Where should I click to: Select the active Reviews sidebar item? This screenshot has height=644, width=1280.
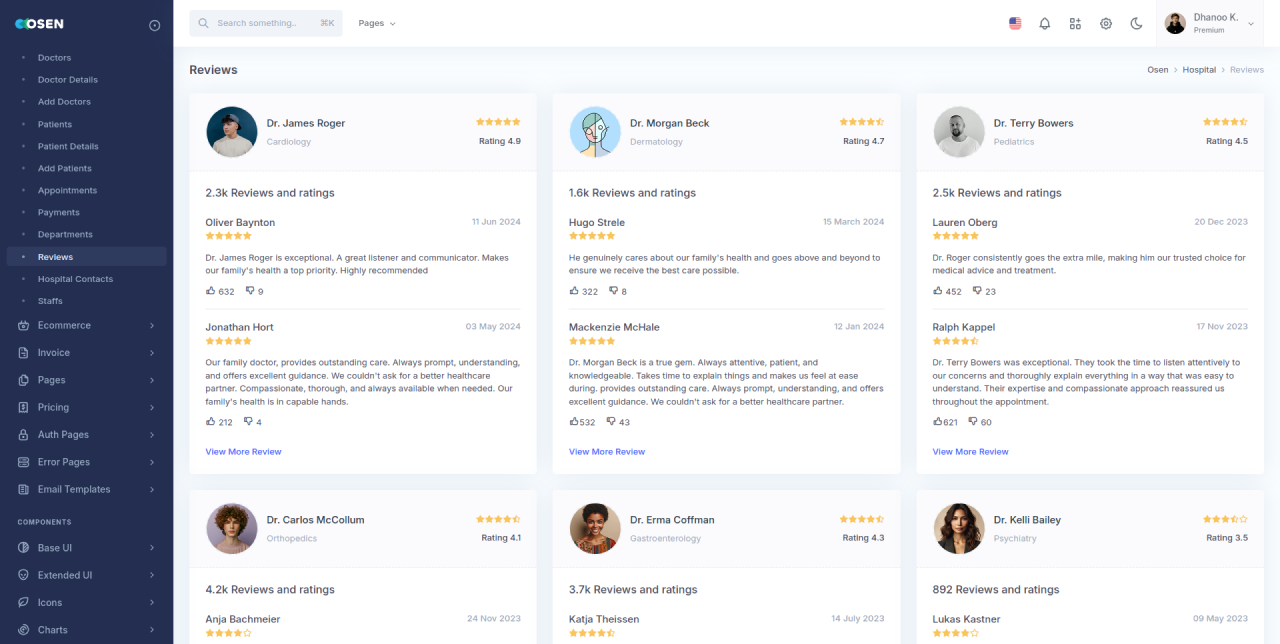click(86, 257)
